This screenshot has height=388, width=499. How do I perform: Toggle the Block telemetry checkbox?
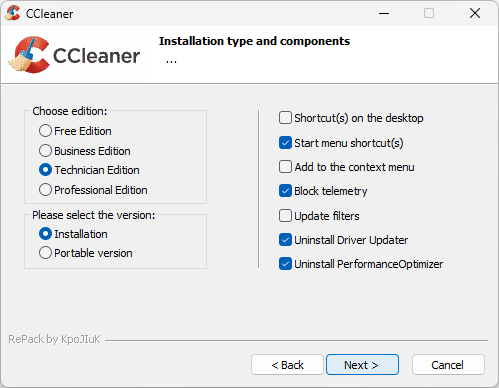coord(285,191)
